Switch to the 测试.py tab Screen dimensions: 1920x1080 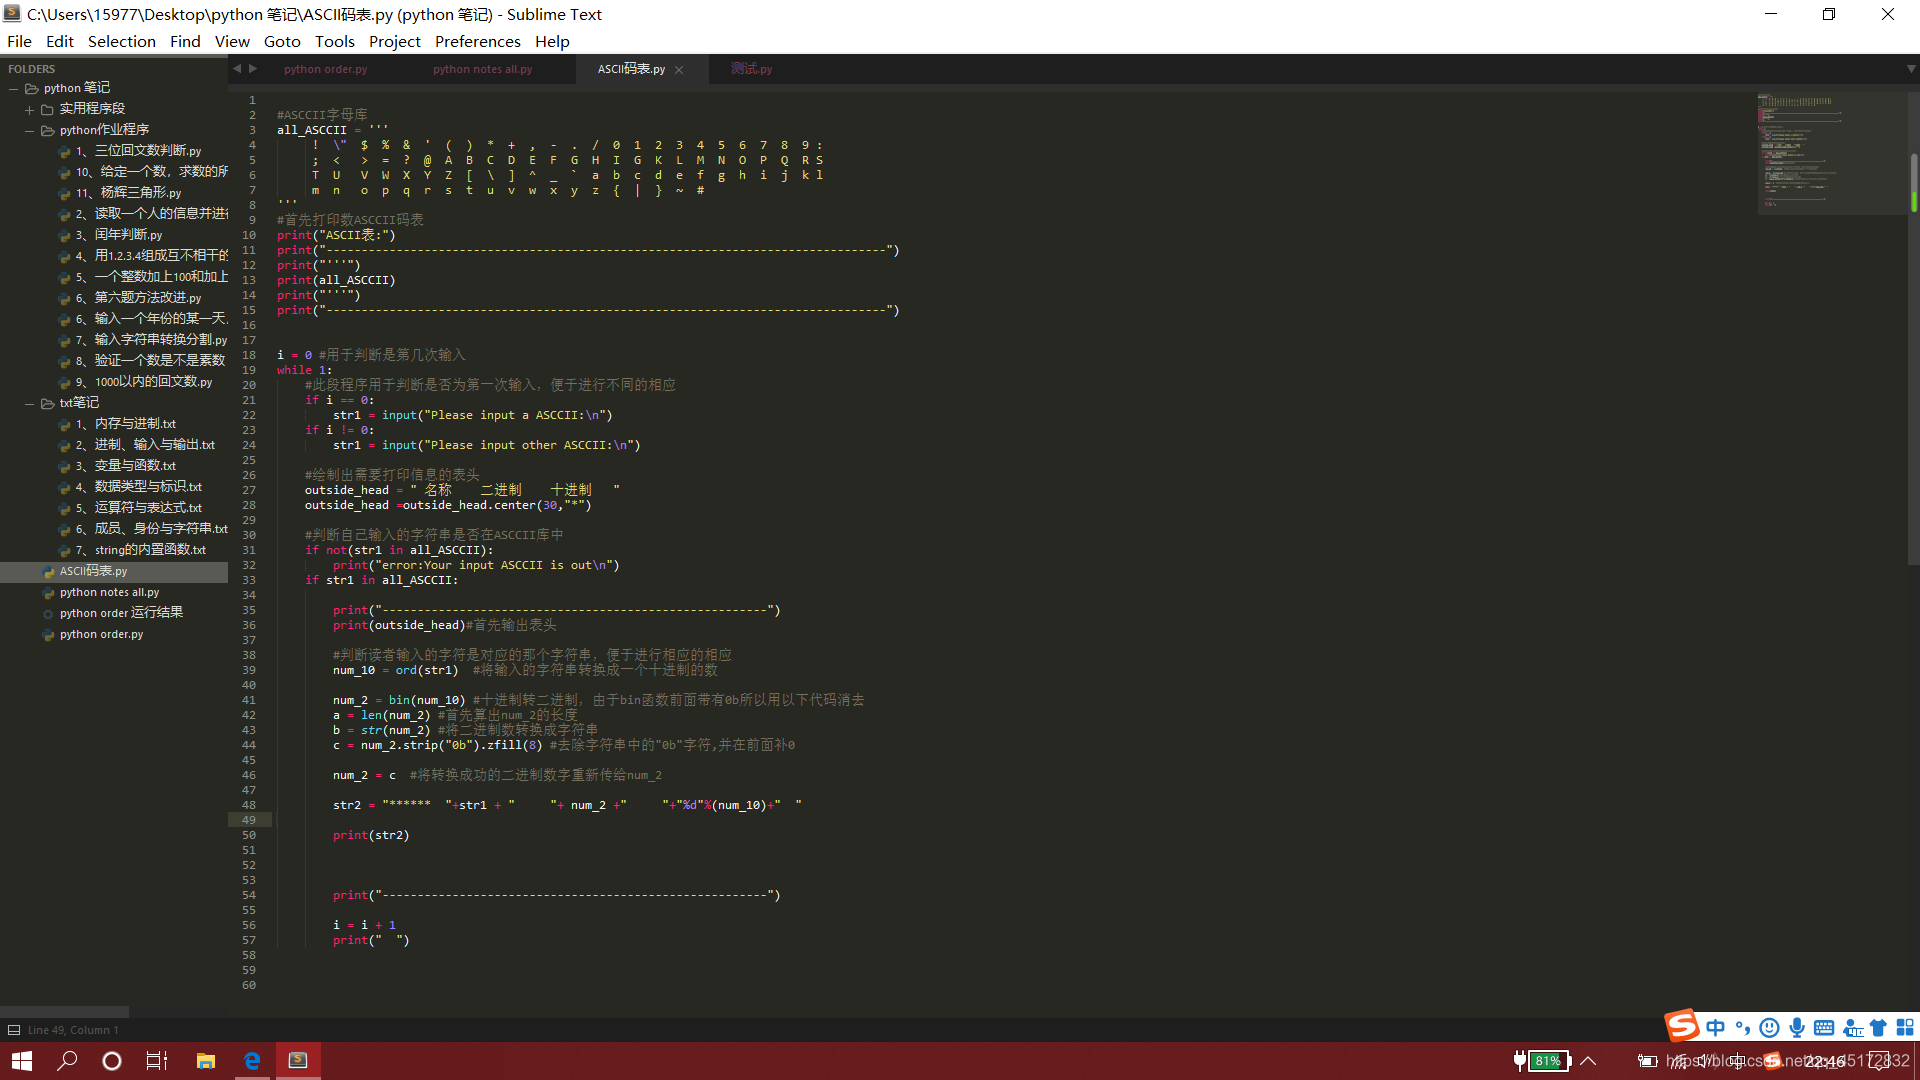pyautogui.click(x=751, y=69)
